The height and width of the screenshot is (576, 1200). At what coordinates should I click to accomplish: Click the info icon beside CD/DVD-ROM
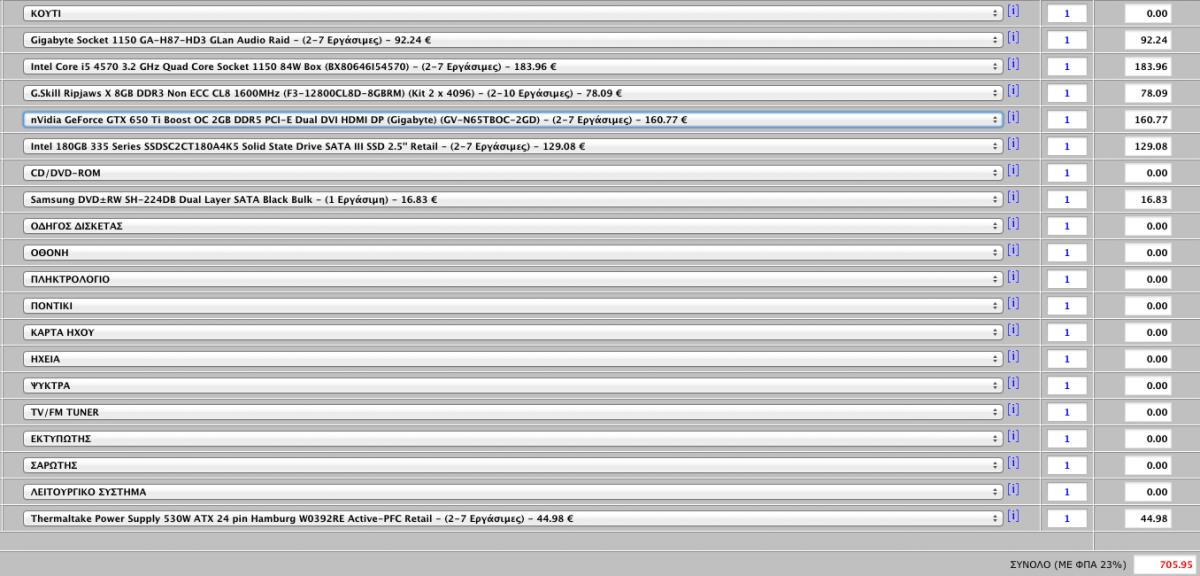coord(1013,171)
